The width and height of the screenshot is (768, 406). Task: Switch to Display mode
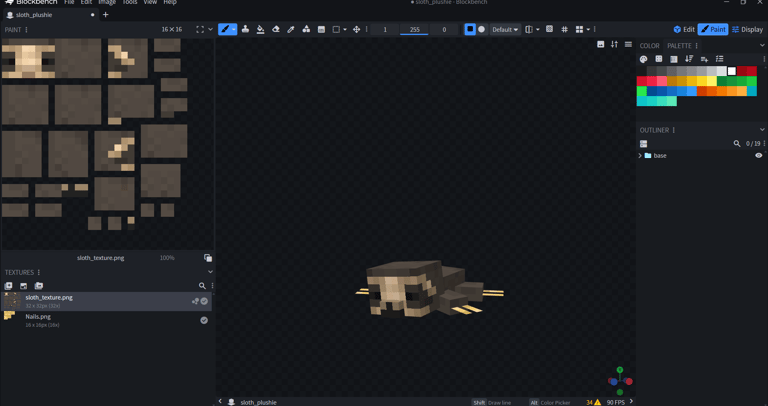point(747,29)
